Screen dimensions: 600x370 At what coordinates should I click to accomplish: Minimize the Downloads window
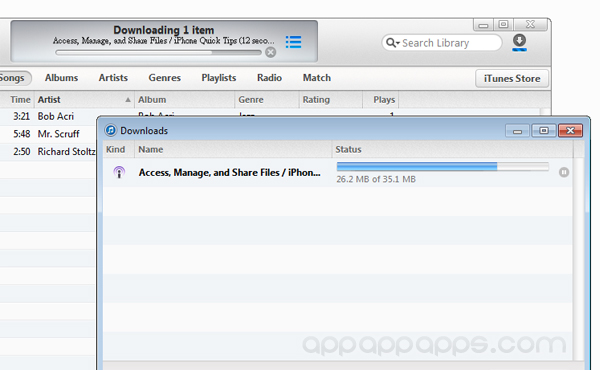pyautogui.click(x=517, y=131)
